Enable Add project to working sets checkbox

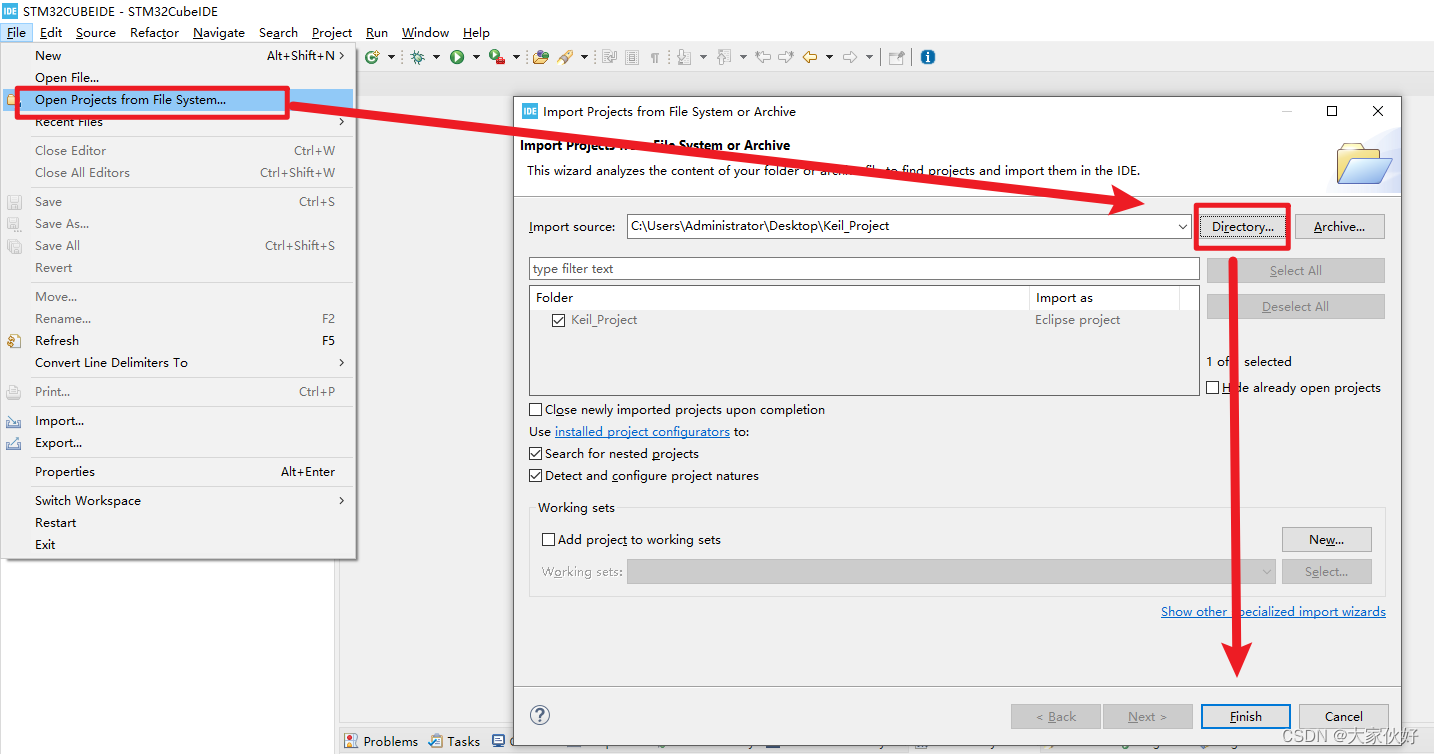(x=548, y=539)
